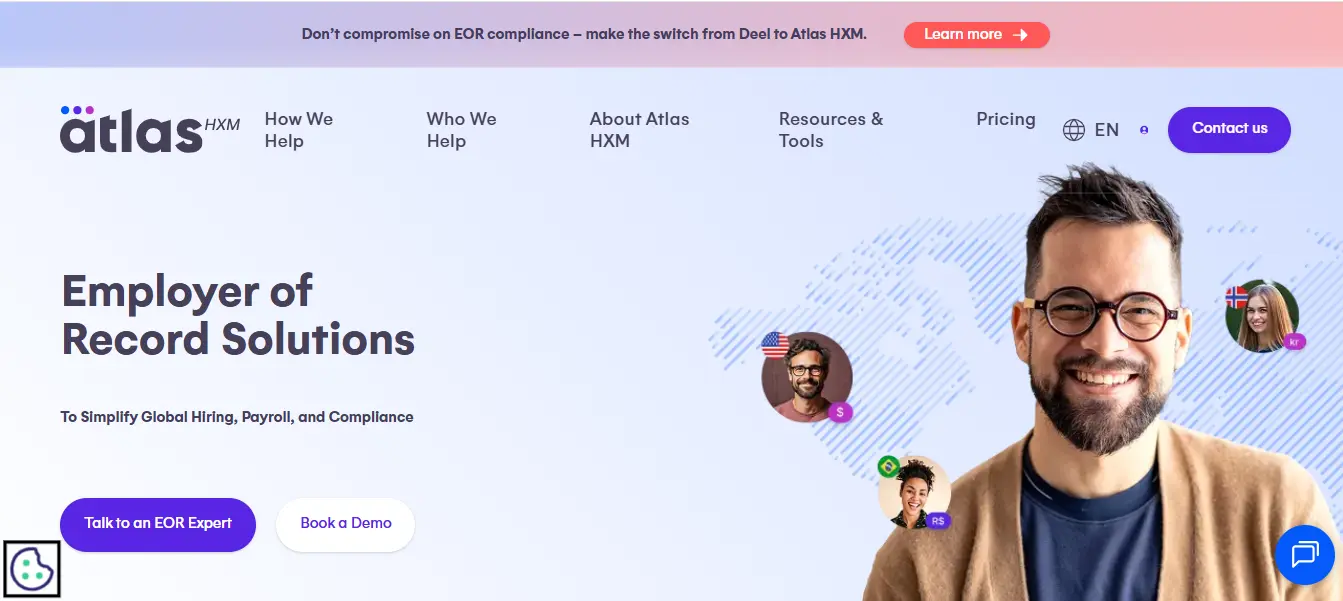Click the dollar currency badge
This screenshot has height=601, width=1343.
click(840, 411)
